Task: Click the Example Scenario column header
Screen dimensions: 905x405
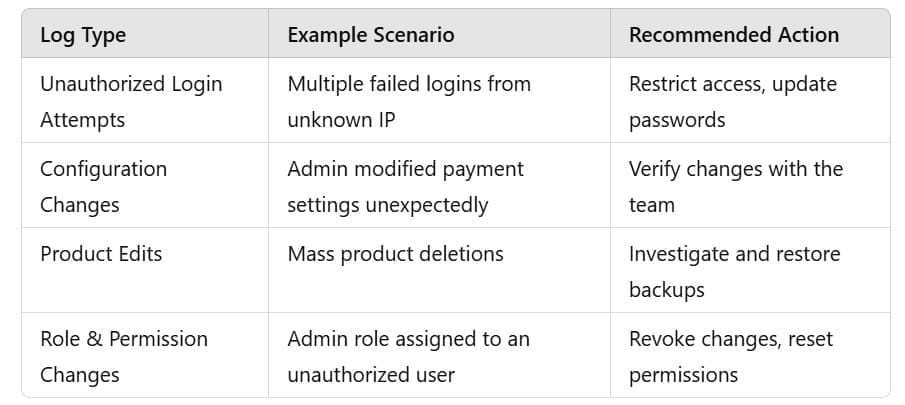Action: pyautogui.click(x=371, y=35)
